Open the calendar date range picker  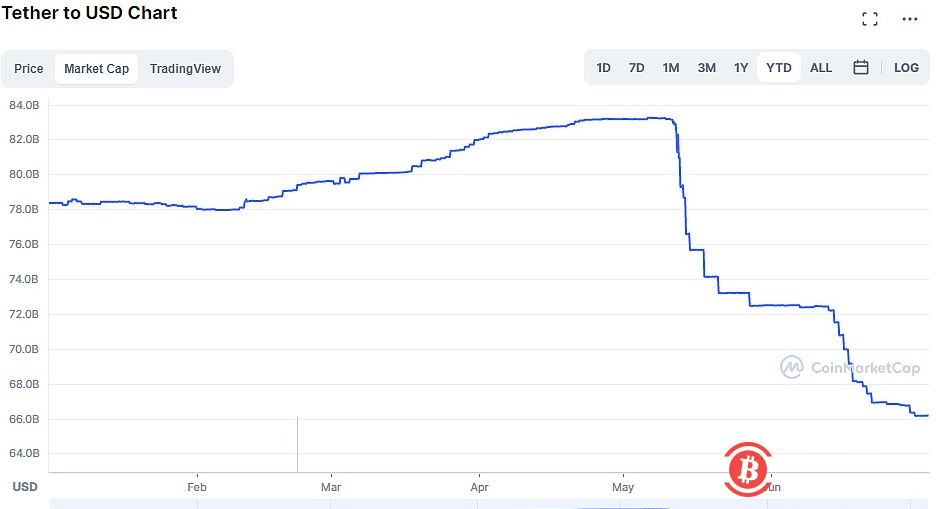tap(860, 68)
